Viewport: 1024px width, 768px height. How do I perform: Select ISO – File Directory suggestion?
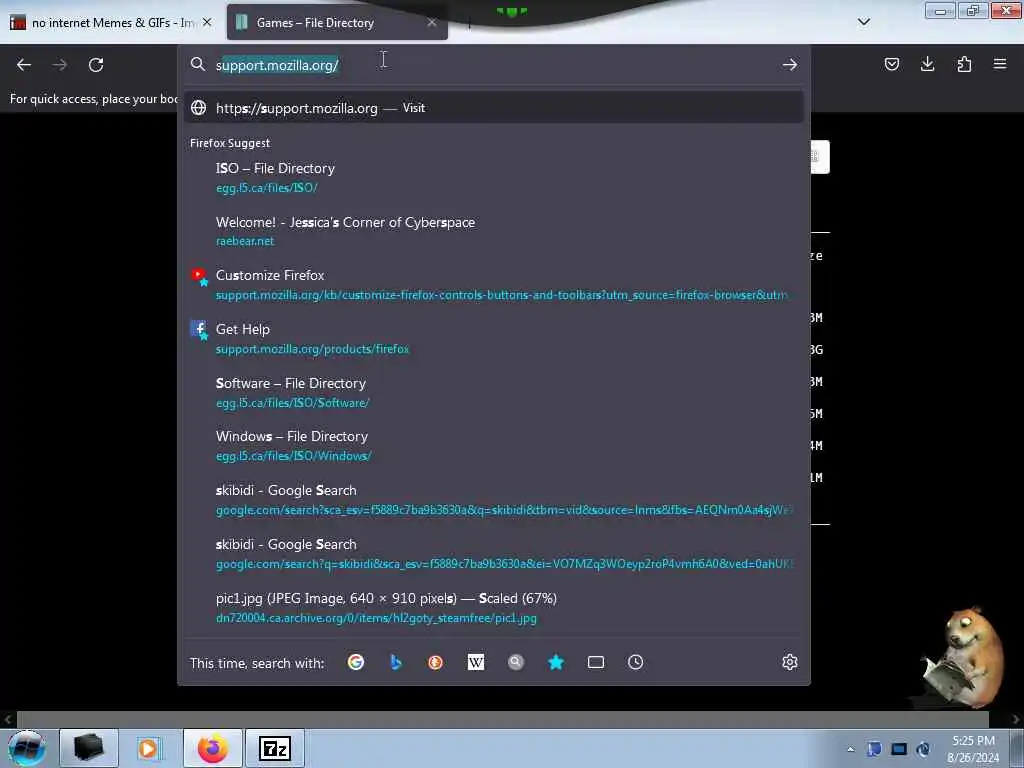pyautogui.click(x=494, y=178)
